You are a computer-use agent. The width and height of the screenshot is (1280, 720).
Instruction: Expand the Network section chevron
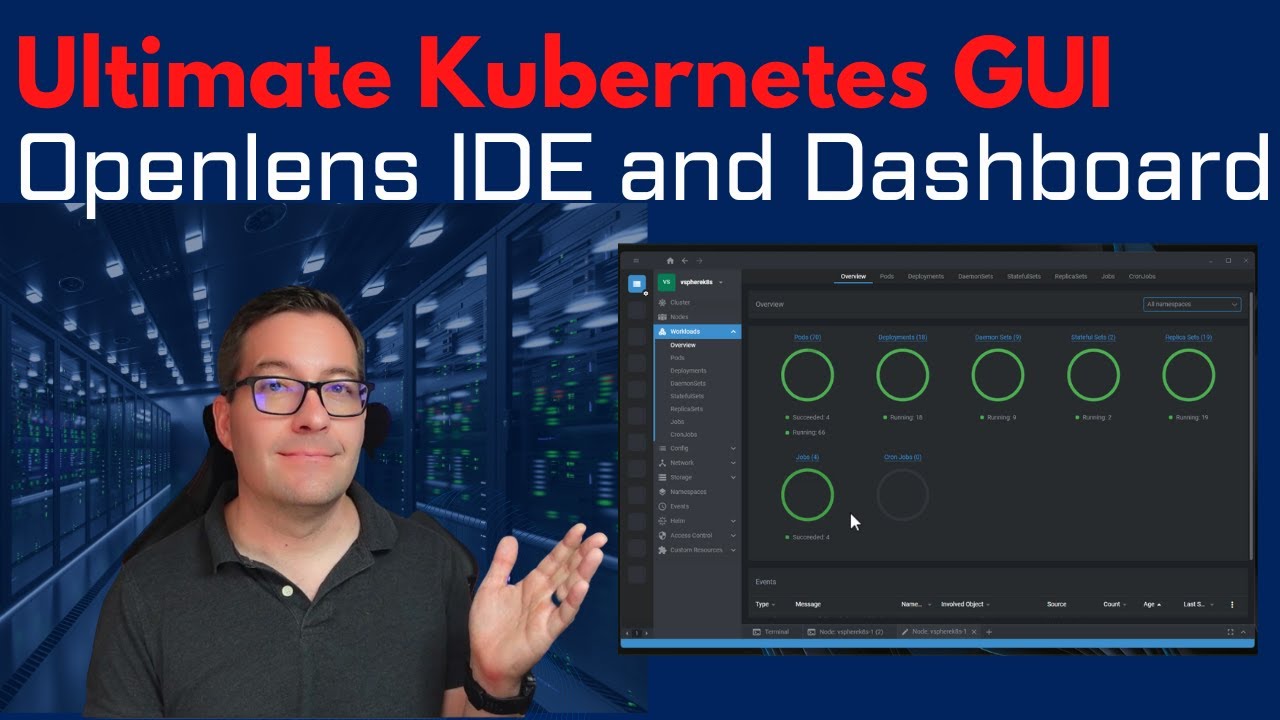(x=733, y=463)
